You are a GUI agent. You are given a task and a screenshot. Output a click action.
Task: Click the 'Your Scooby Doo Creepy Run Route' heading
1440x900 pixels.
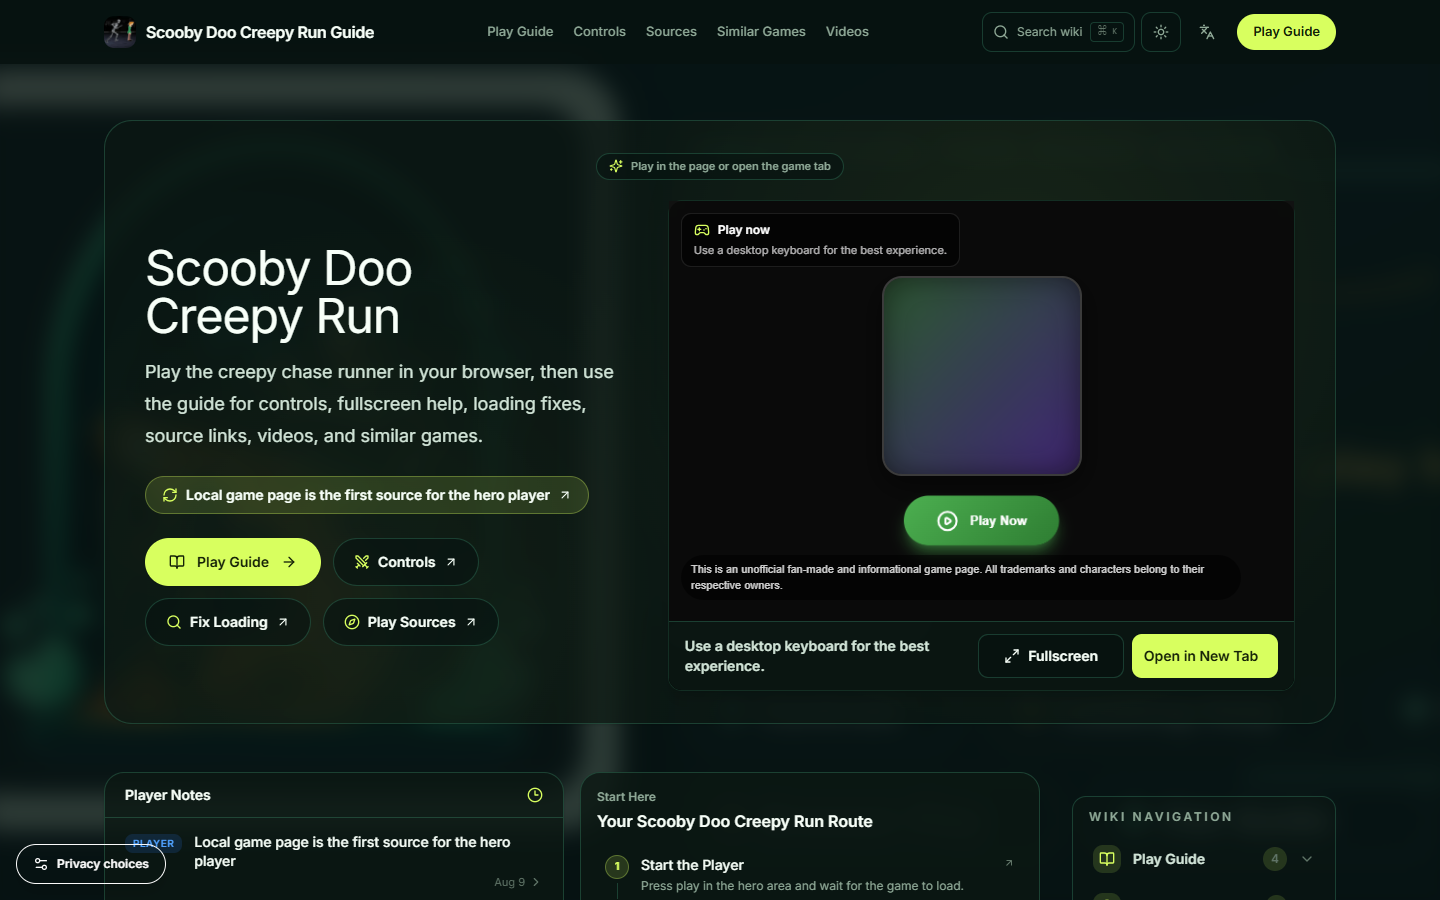[735, 821]
